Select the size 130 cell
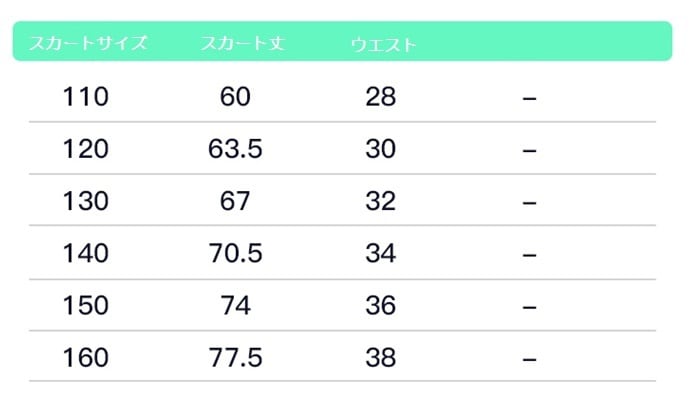 [x=85, y=202]
